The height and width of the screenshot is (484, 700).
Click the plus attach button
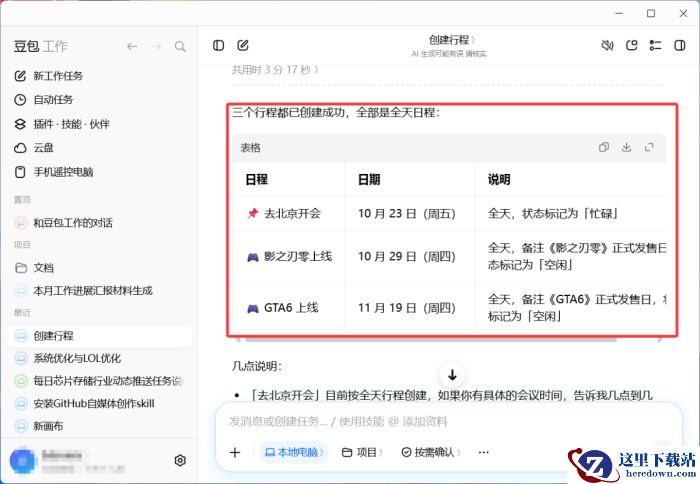(x=235, y=452)
